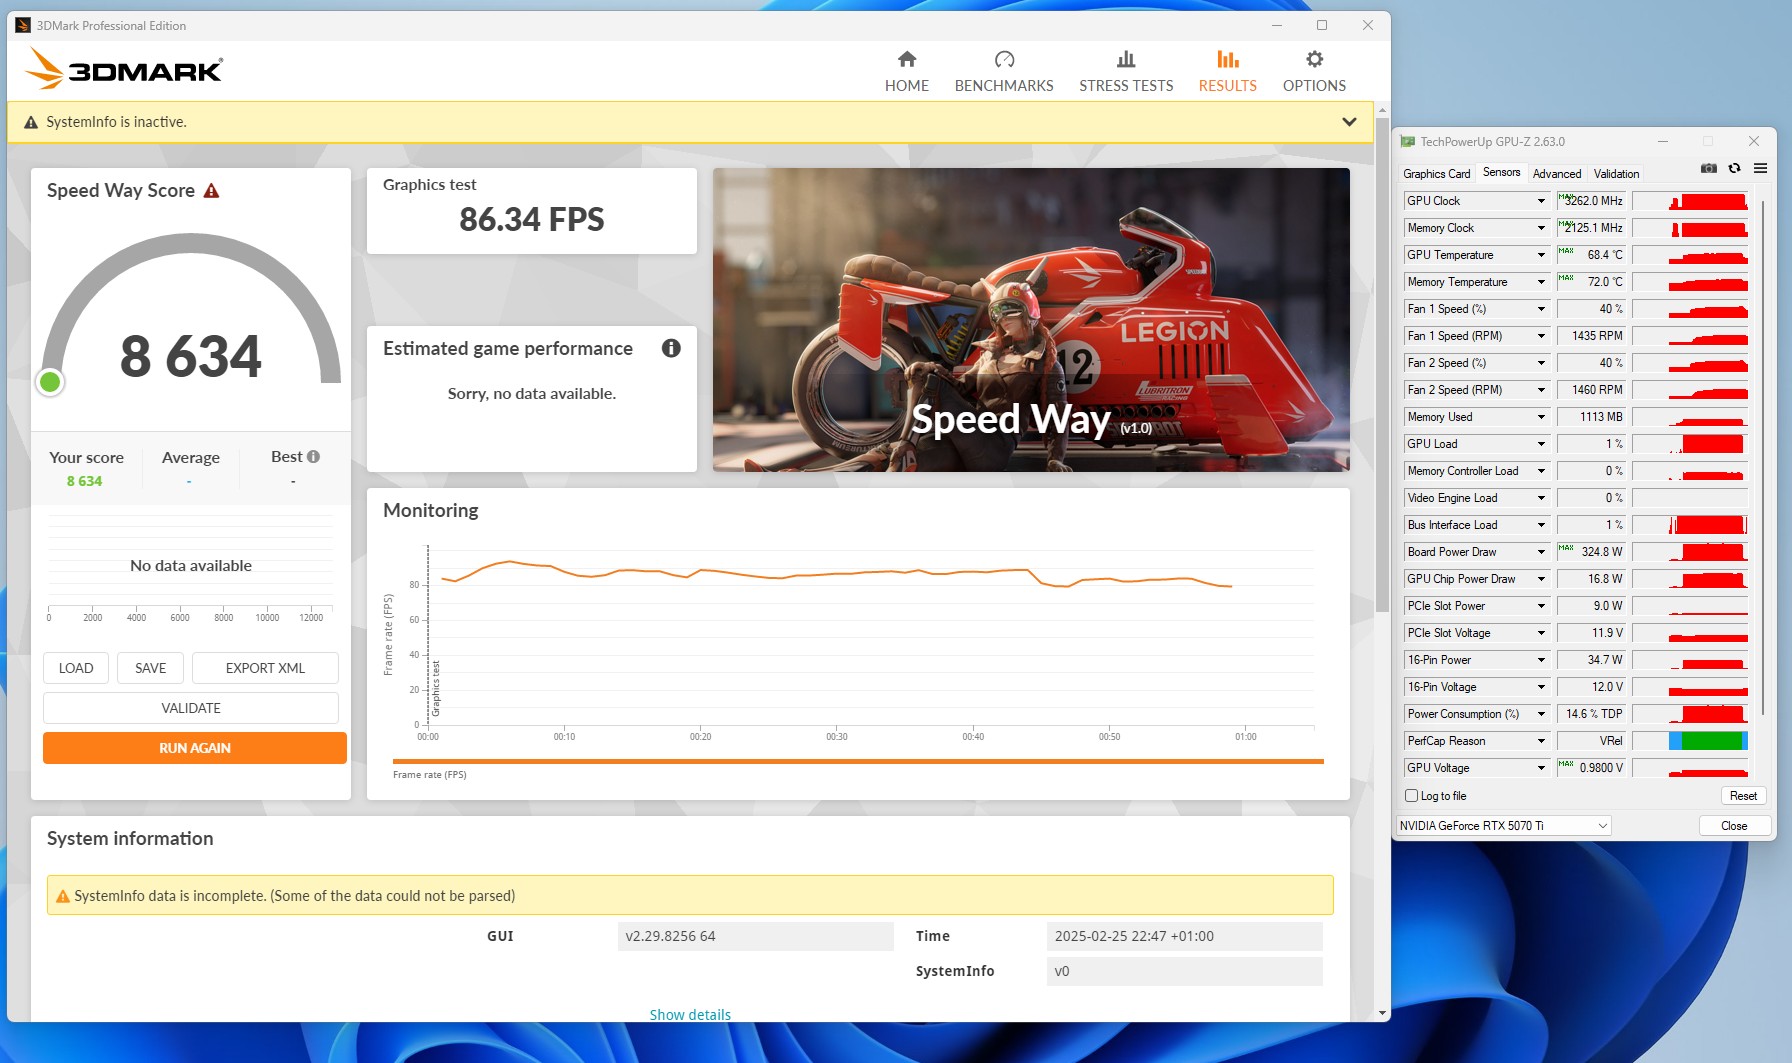Image resolution: width=1792 pixels, height=1063 pixels.
Task: Open the Options gear icon
Action: pos(1314,59)
